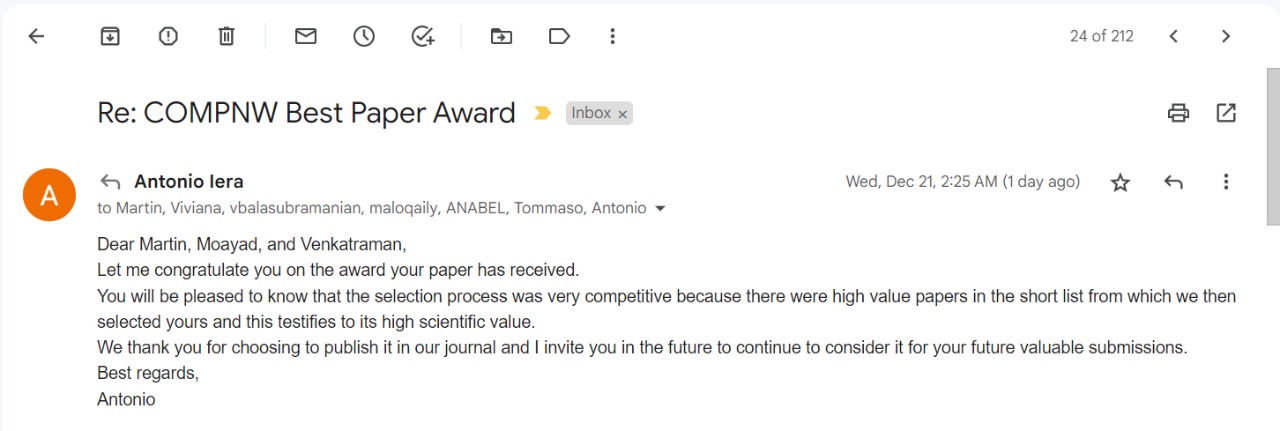The width and height of the screenshot is (1280, 431).
Task: Add this email to Tasks
Action: pos(423,36)
